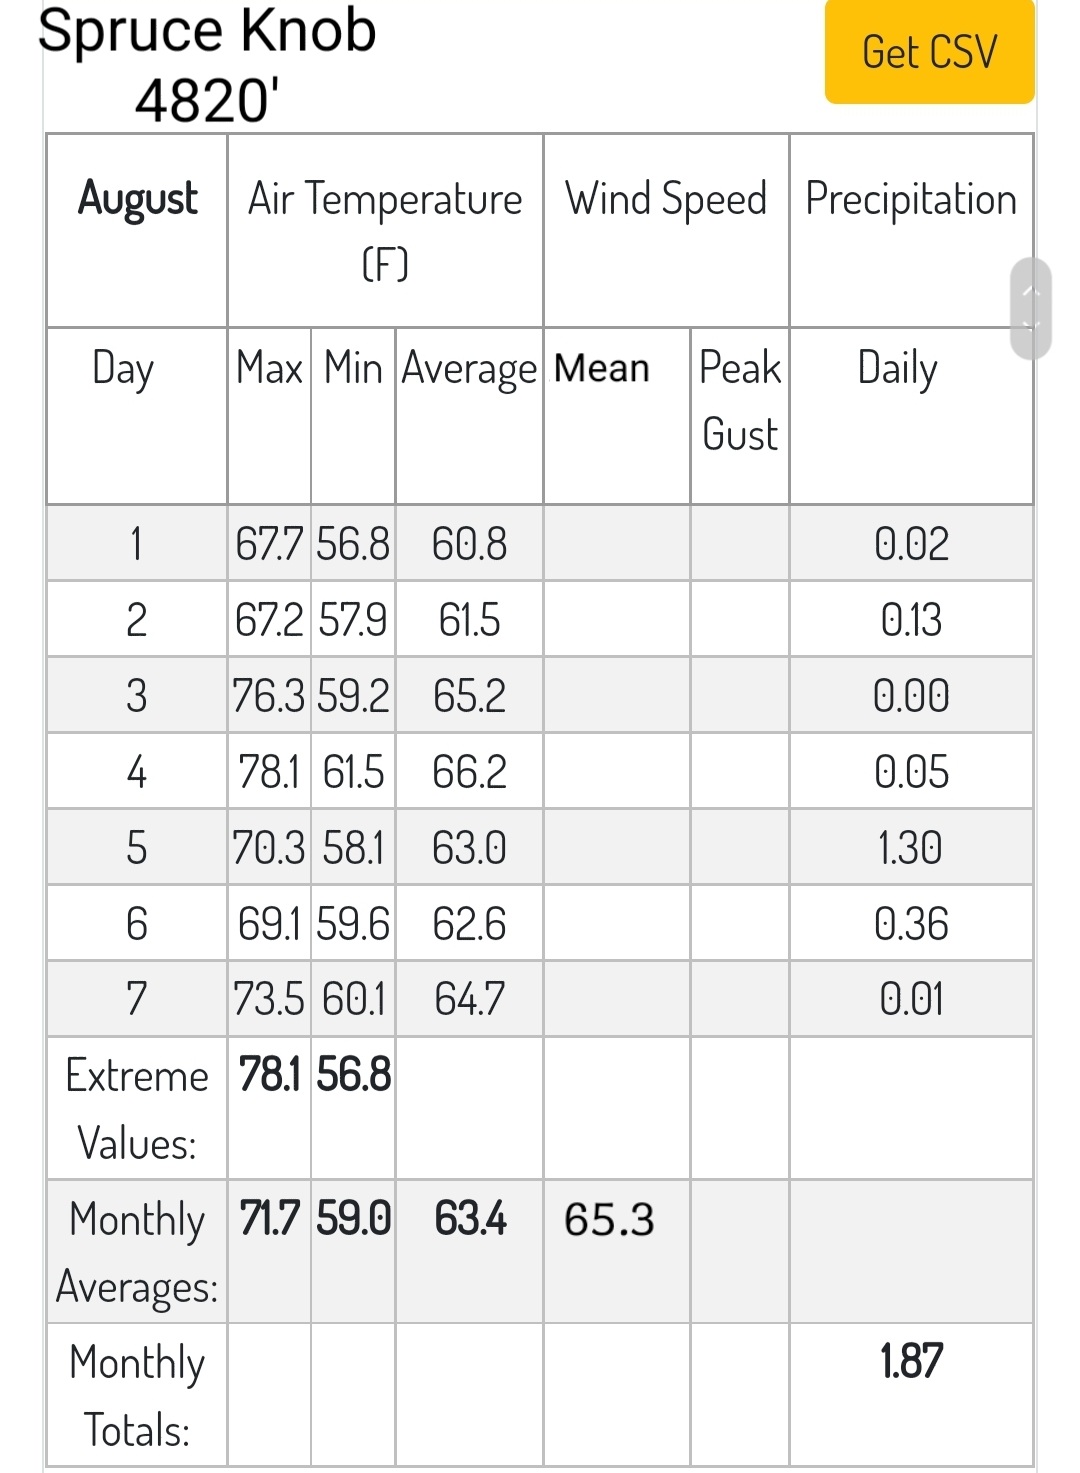Screen dimensions: 1080x1473
Task: Click the Get CSV button
Action: point(929,51)
